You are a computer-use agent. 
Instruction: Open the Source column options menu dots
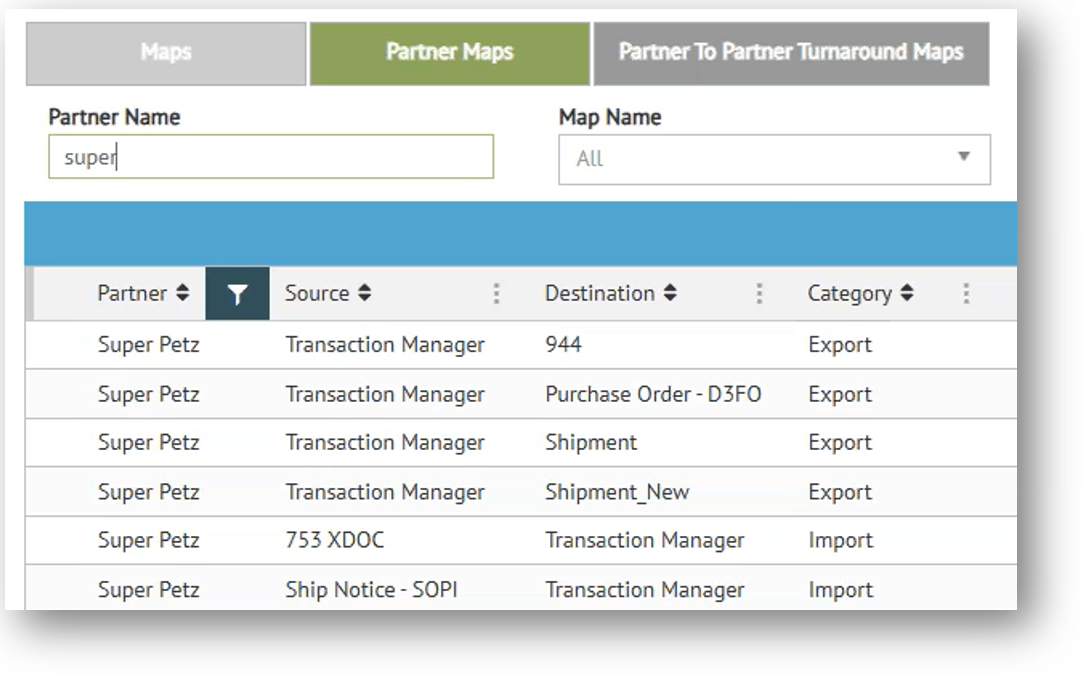point(496,294)
